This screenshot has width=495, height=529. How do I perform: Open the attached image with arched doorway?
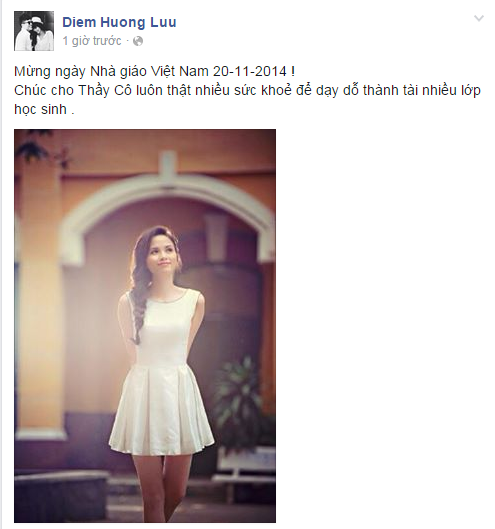[145, 326]
